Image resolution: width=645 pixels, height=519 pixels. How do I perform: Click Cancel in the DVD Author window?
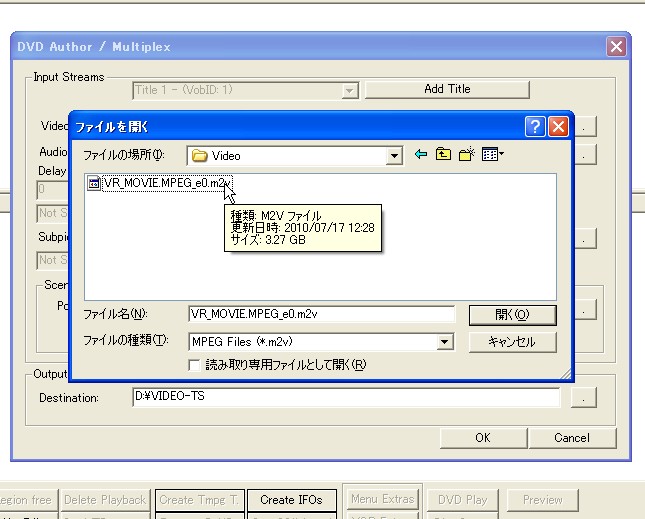coord(572,438)
